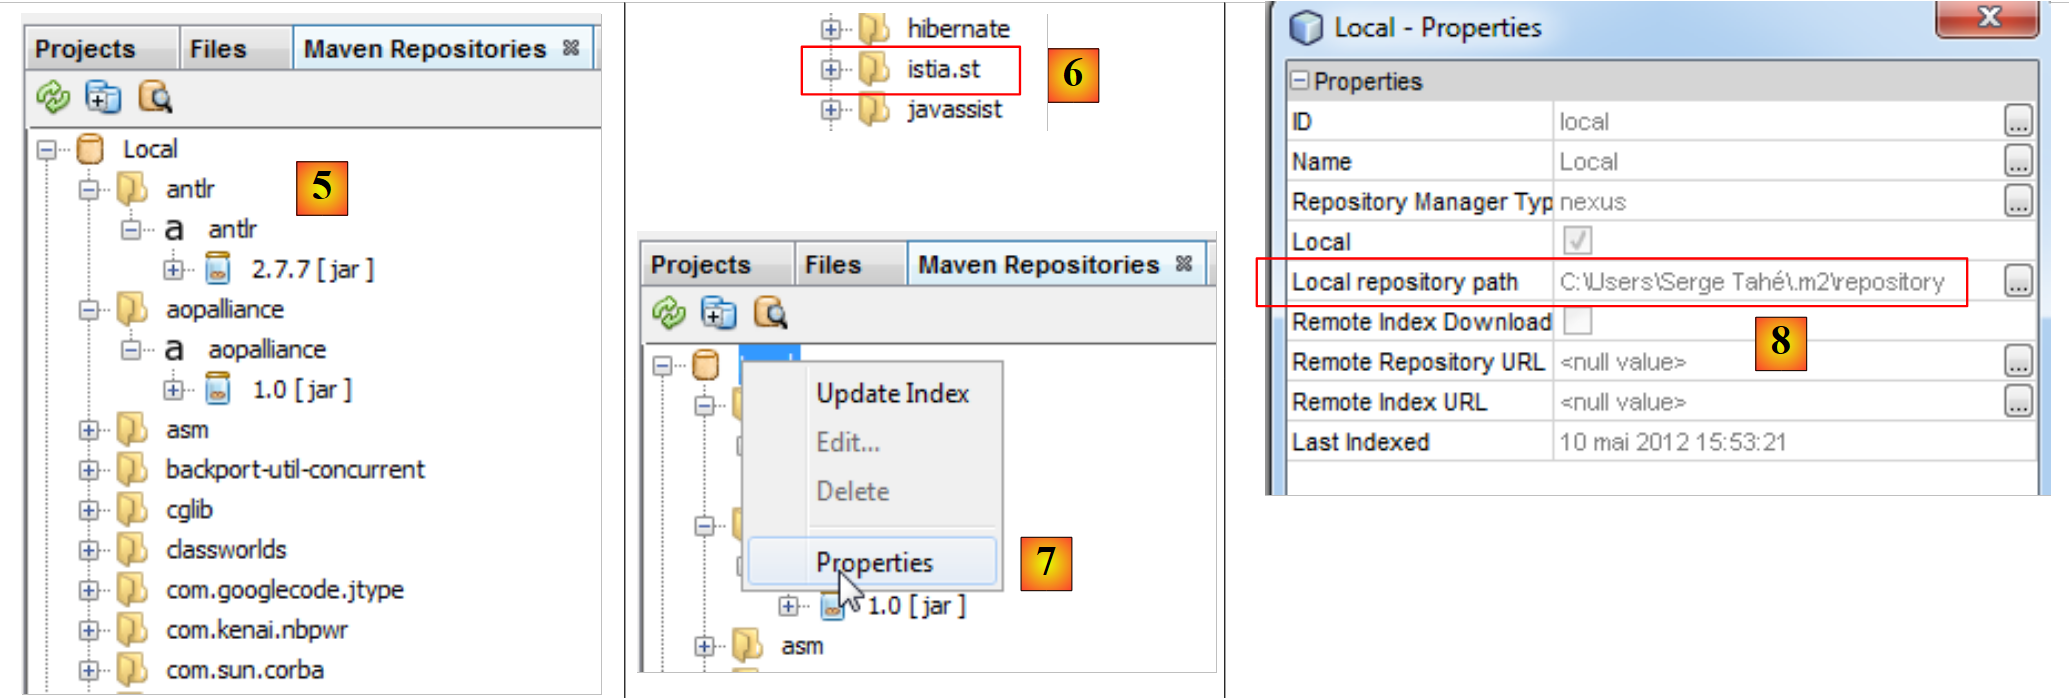
Task: Click the istia.st folder icon
Action: coord(874,69)
